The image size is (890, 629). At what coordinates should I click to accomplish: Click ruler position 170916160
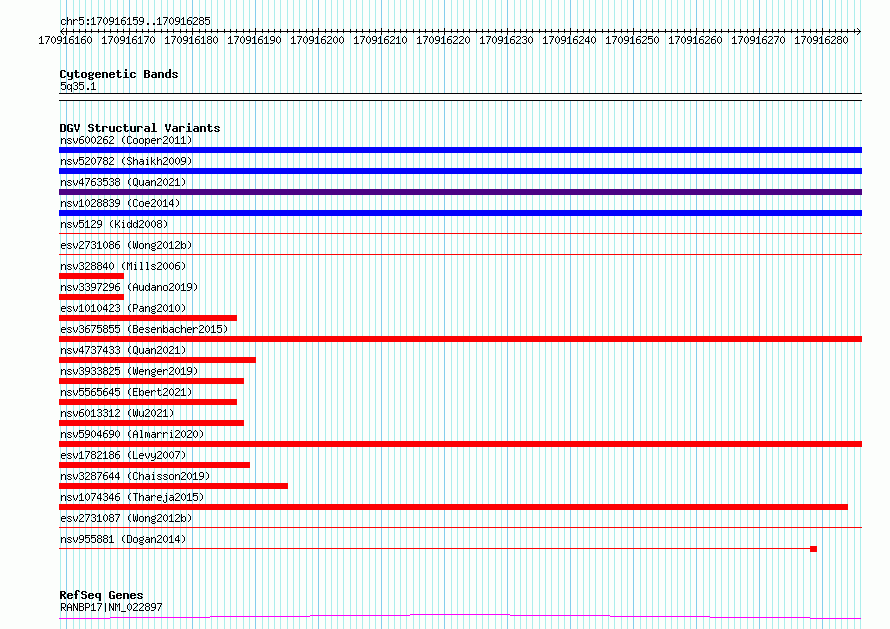(65, 40)
